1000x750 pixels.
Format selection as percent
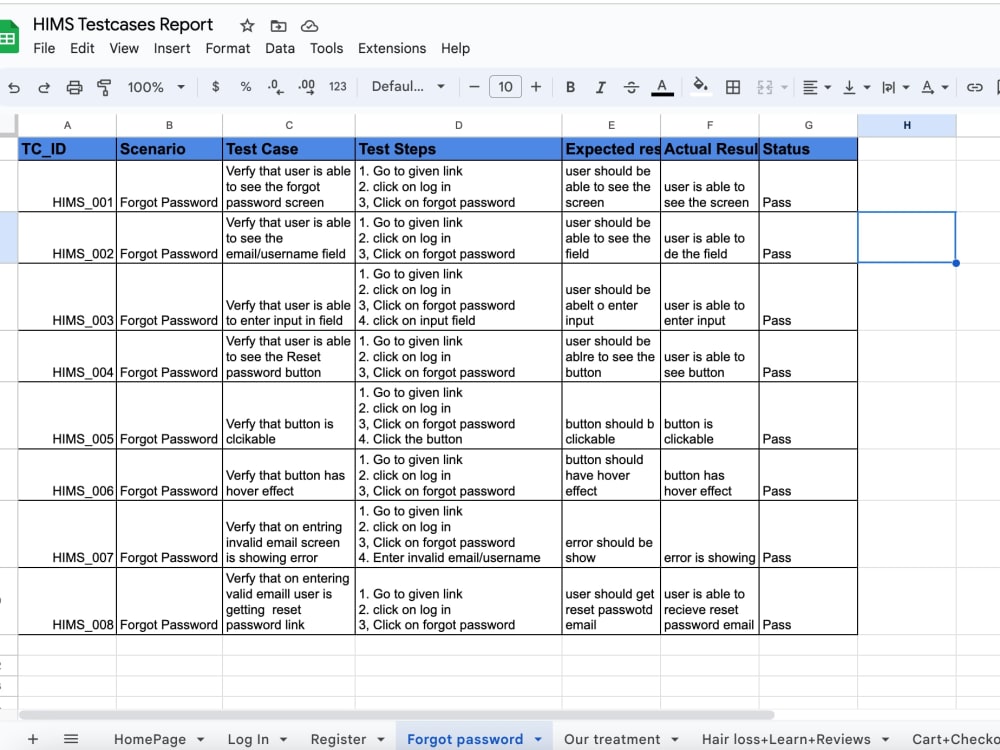(246, 87)
